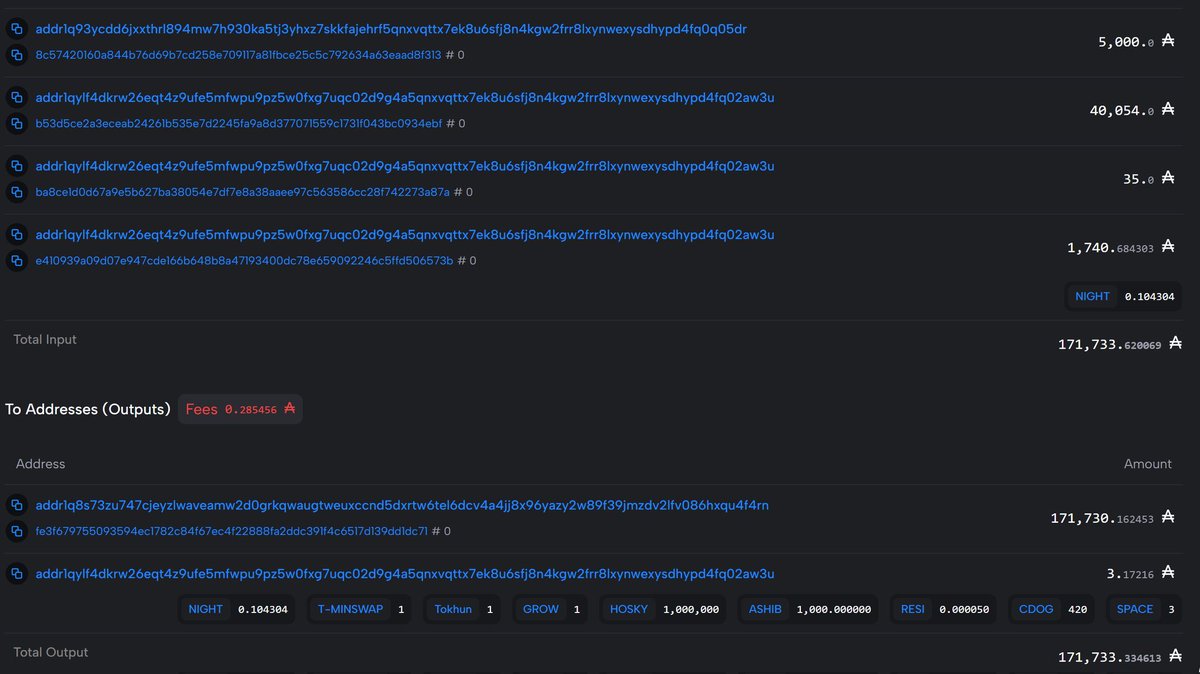Open transaction b53d5ce2a3eceab24261
Image resolution: width=1200 pixels, height=674 pixels.
click(x=238, y=123)
